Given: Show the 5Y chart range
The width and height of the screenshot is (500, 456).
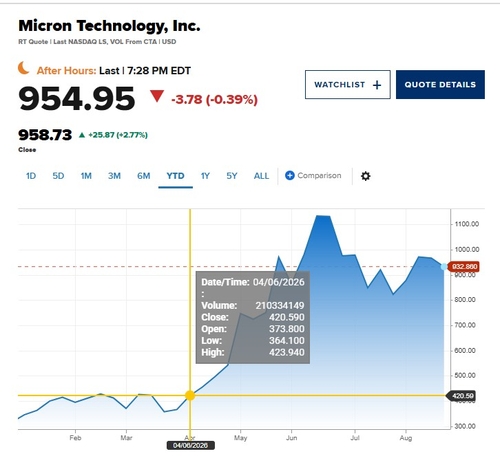Looking at the screenshot, I should pyautogui.click(x=232, y=176).
